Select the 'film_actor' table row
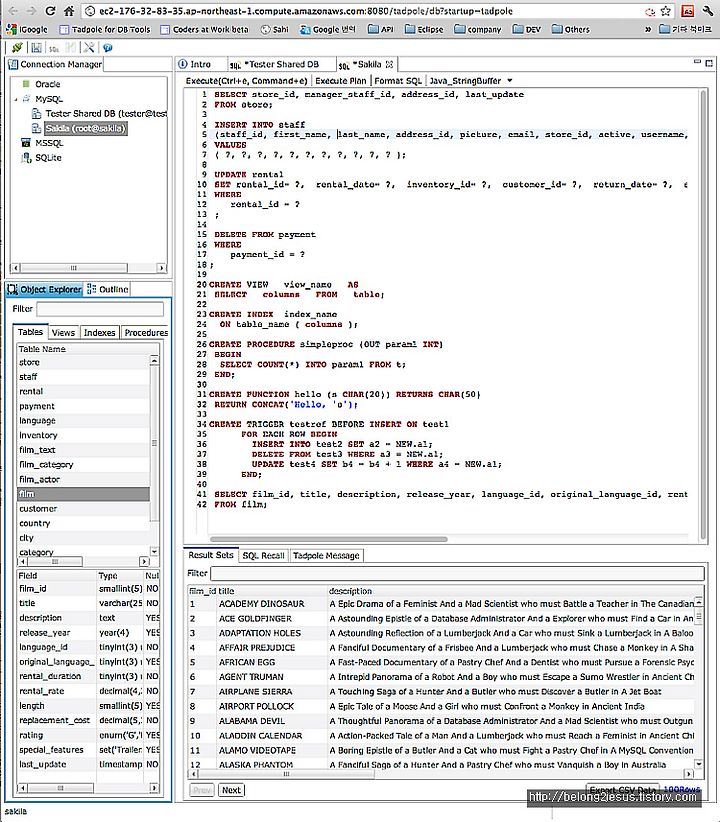This screenshot has height=822, width=720. click(x=83, y=479)
